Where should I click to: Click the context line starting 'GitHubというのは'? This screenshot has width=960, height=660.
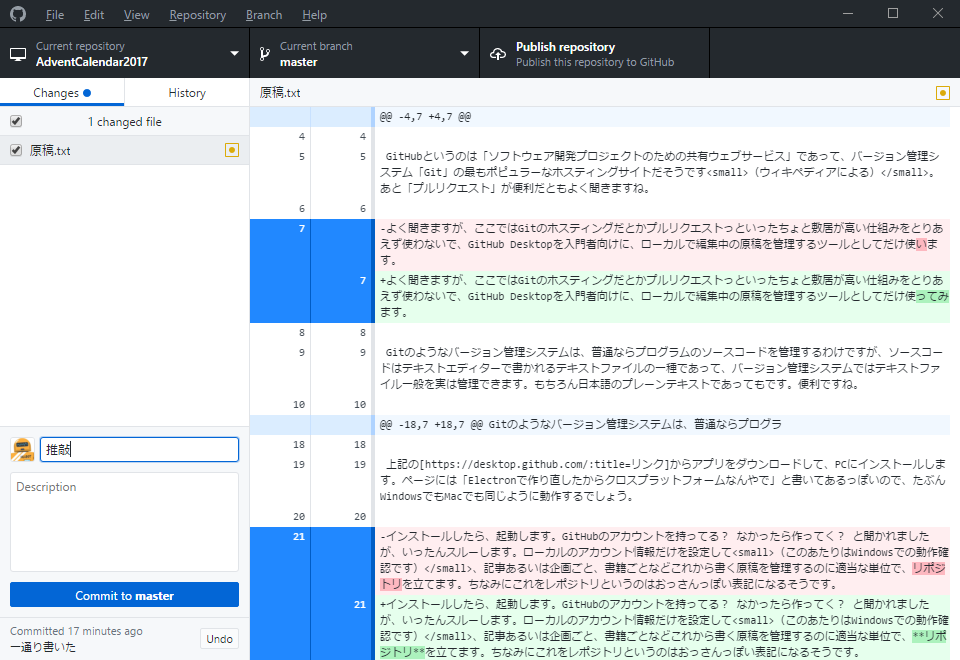coord(661,172)
